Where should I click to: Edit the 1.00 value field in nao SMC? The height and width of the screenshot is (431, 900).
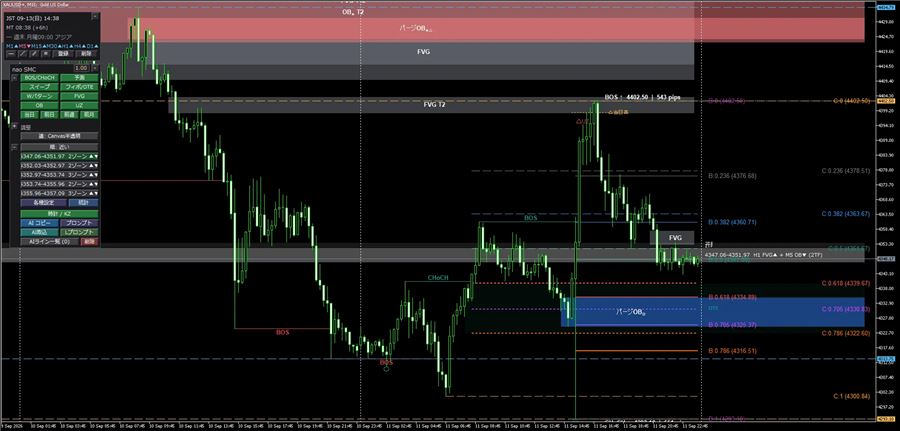tap(81, 68)
